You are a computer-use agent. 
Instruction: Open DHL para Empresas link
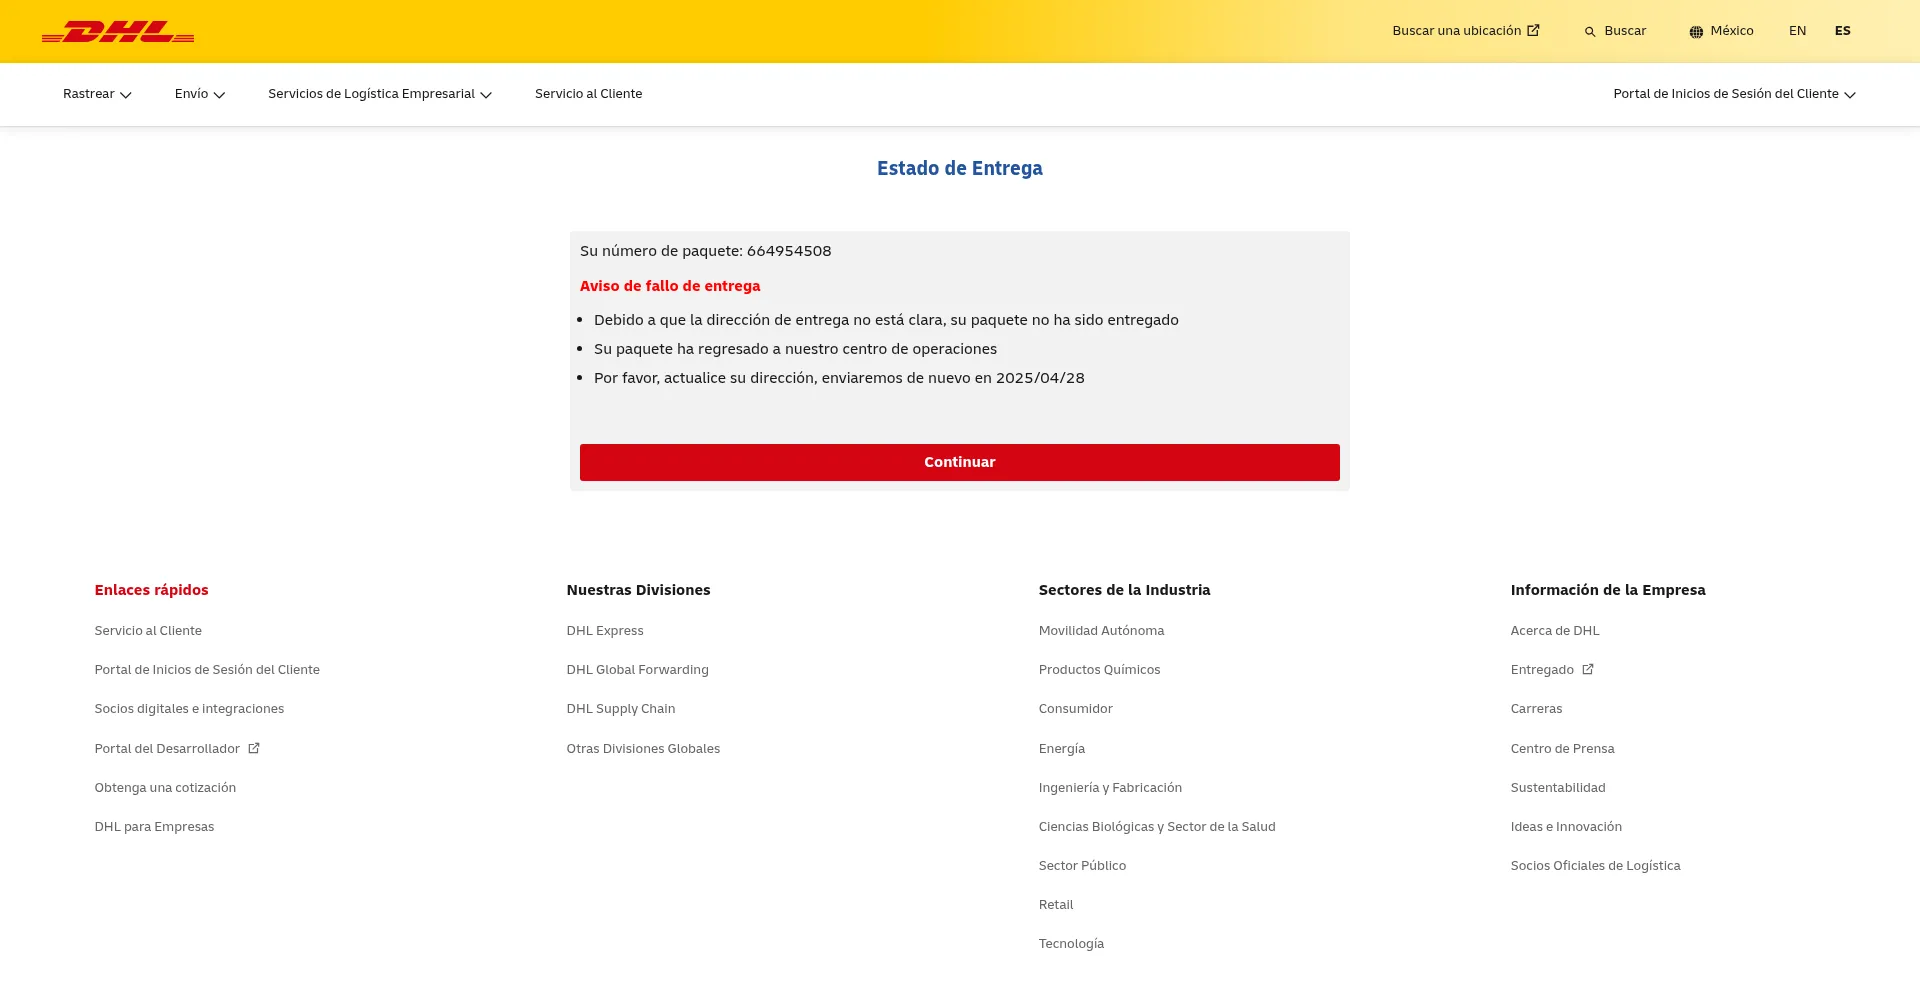(154, 826)
